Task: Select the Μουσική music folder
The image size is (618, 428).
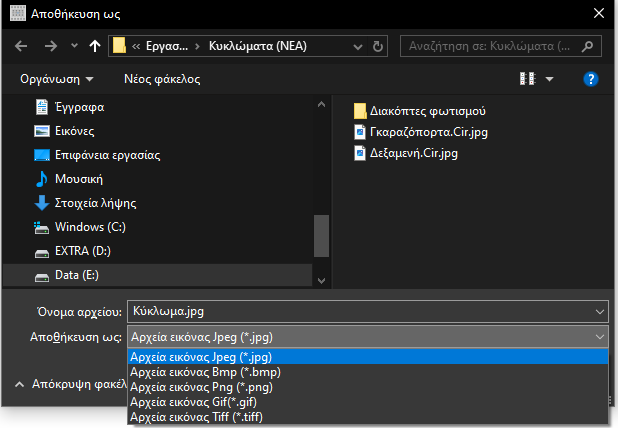Action: coord(80,179)
